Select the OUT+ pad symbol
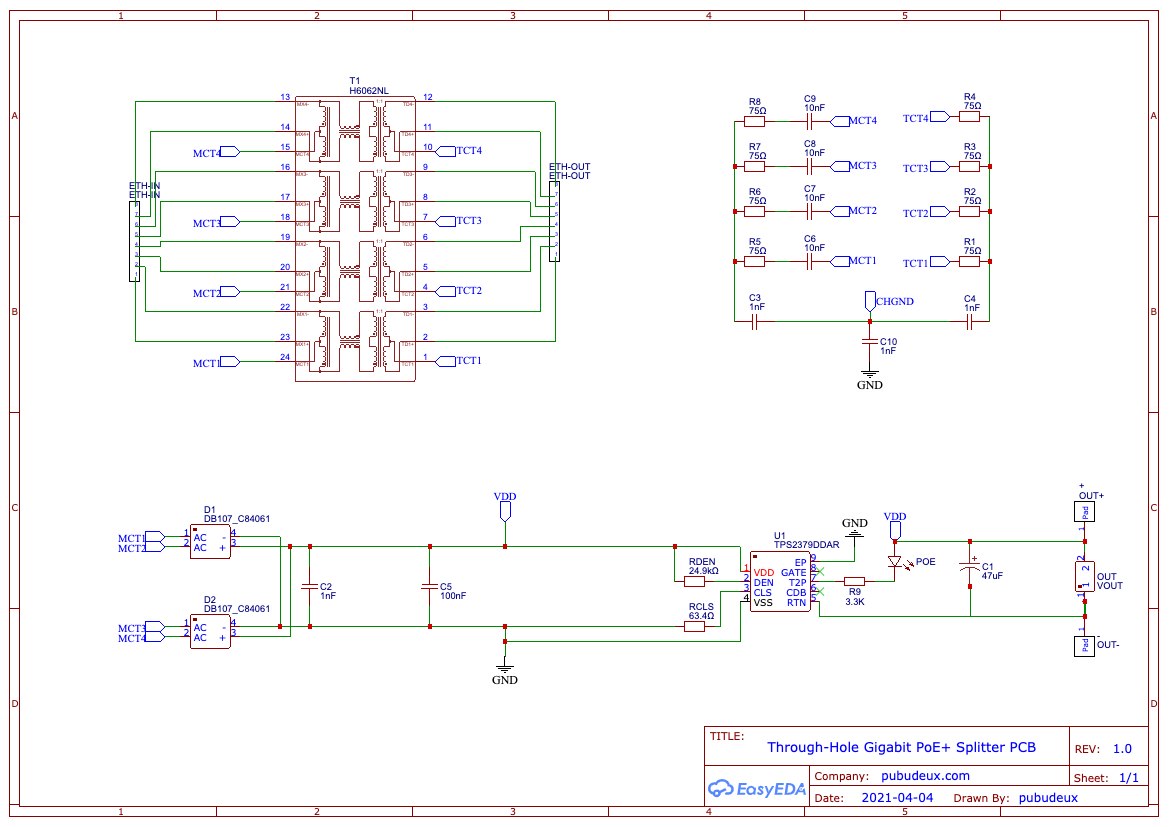Screen dimensions: 1169x827 [1084, 512]
